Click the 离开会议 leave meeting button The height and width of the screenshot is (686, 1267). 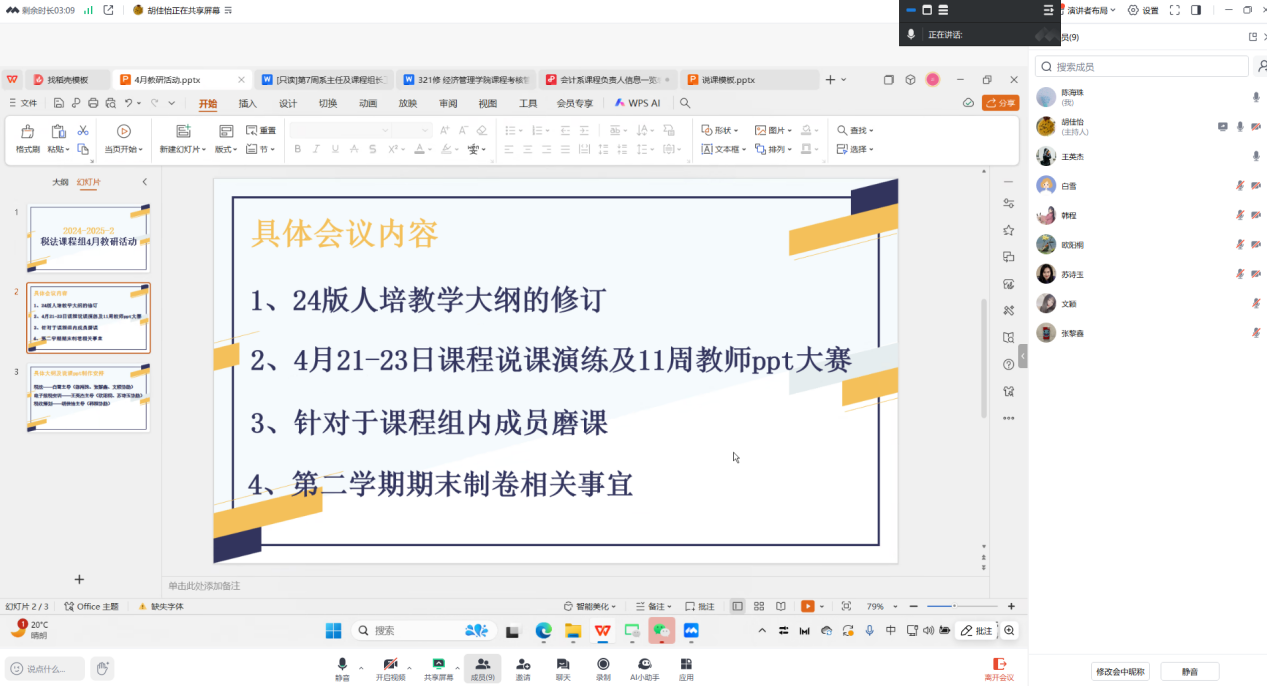[x=998, y=668]
